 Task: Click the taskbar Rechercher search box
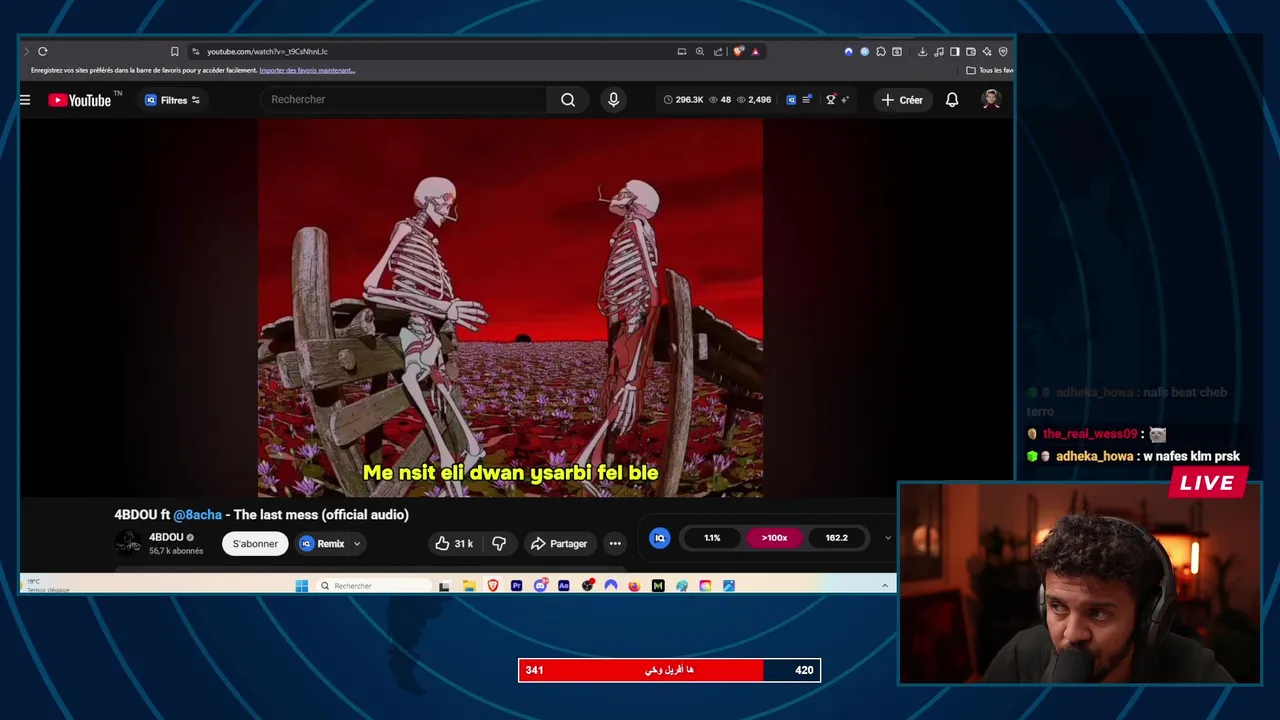pos(372,586)
